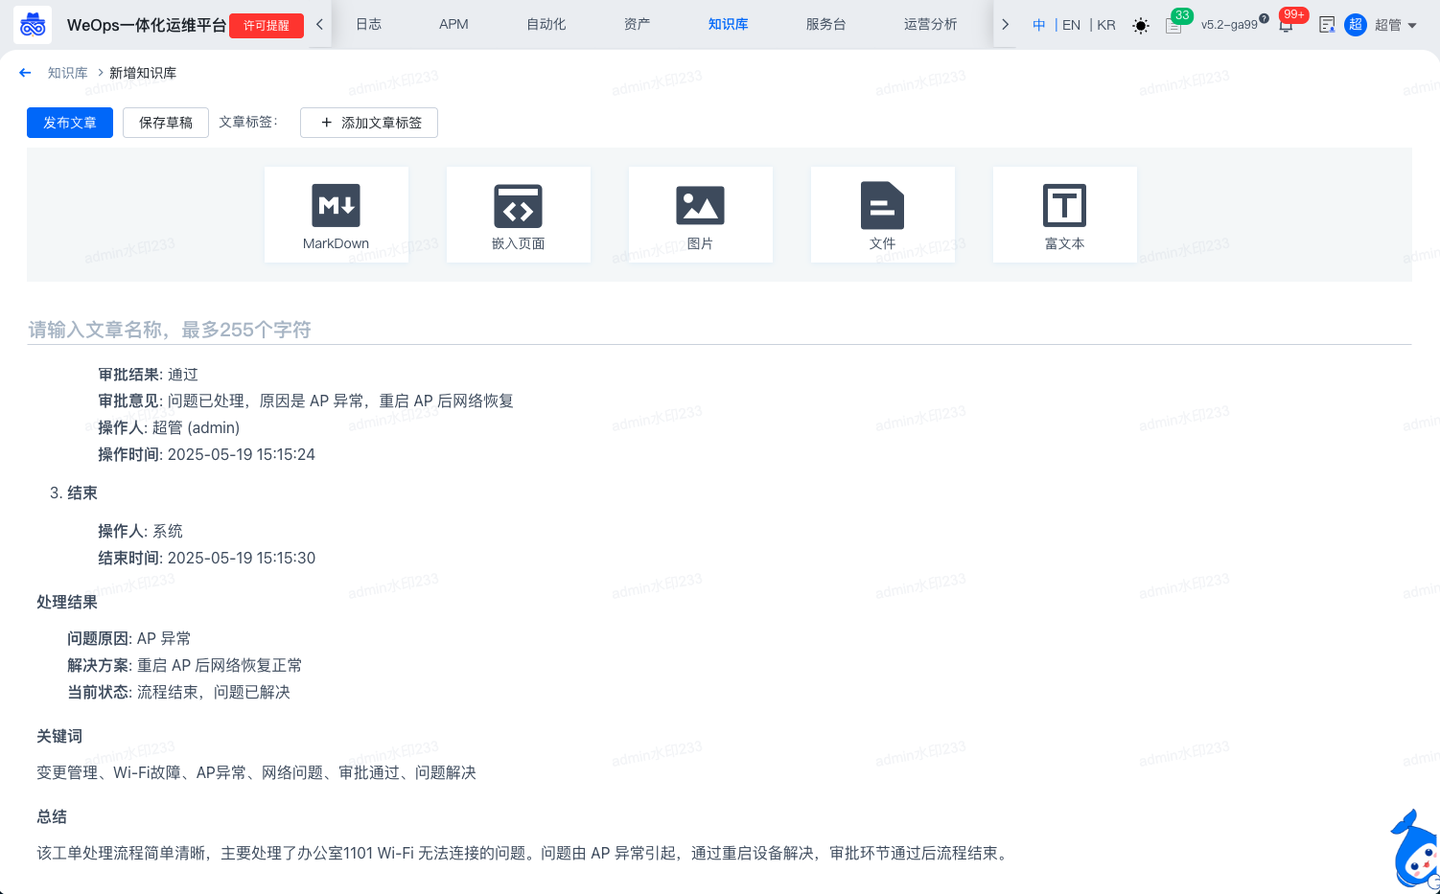Viewport: 1440px width, 894px height.
Task: Open messages via the icon with 33 badge
Action: coord(1173,25)
